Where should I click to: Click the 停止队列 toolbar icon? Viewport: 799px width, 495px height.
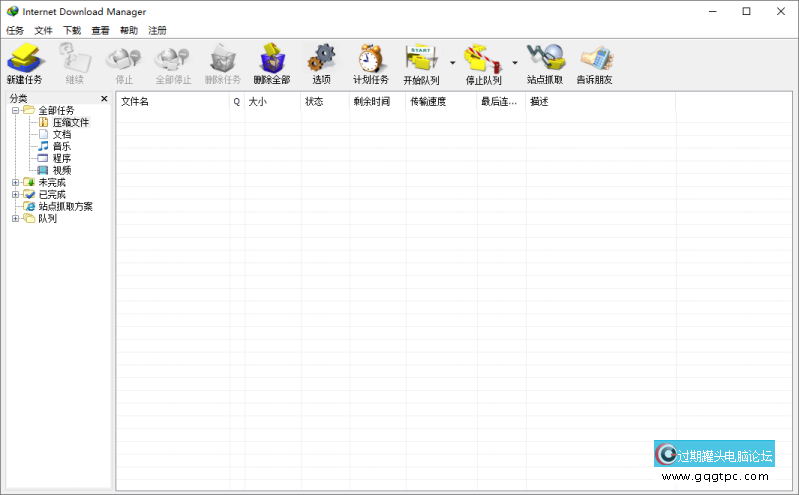pyautogui.click(x=483, y=58)
